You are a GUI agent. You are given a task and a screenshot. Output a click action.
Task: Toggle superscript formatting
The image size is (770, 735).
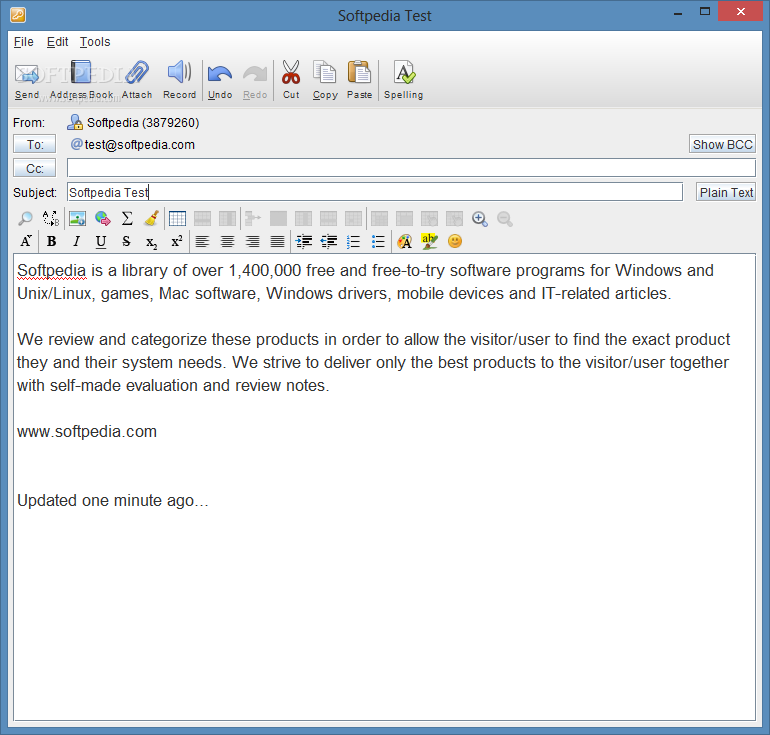[x=176, y=241]
